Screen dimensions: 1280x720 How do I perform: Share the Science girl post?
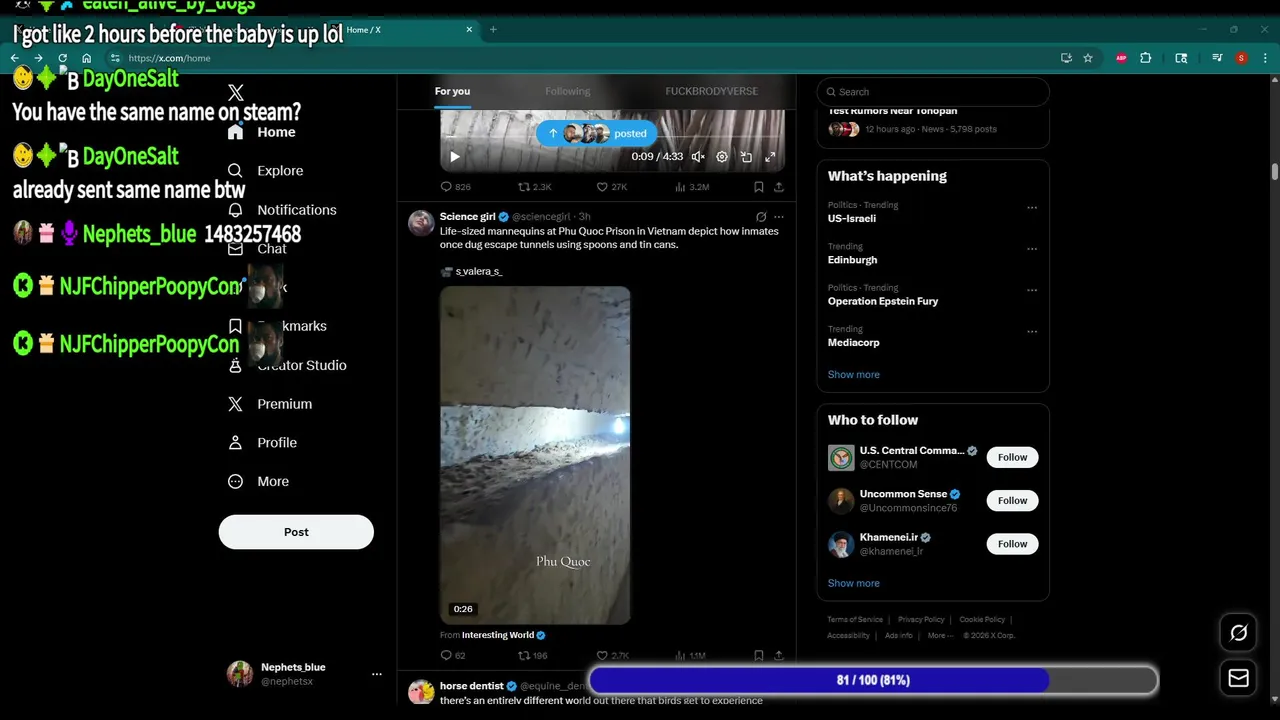[779, 656]
